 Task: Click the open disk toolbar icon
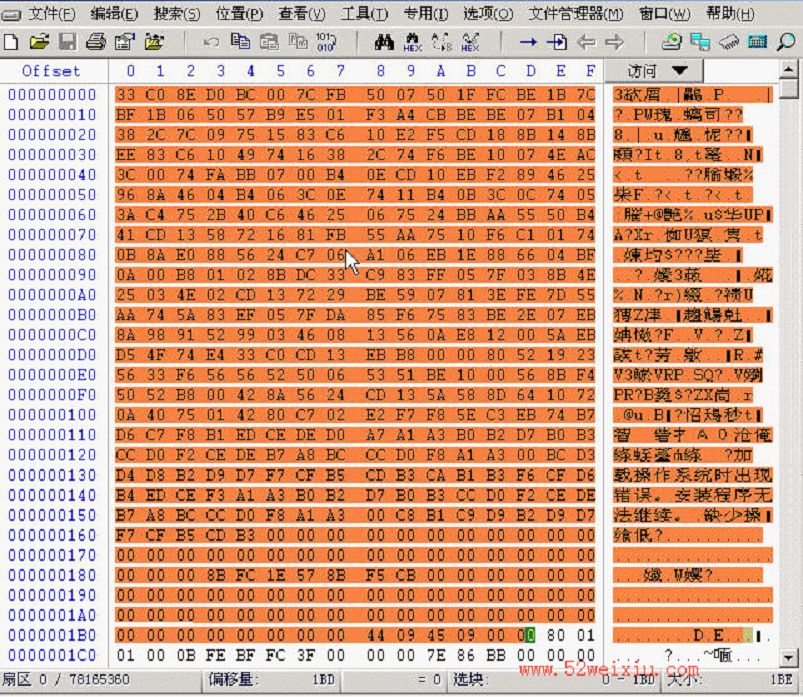click(671, 41)
